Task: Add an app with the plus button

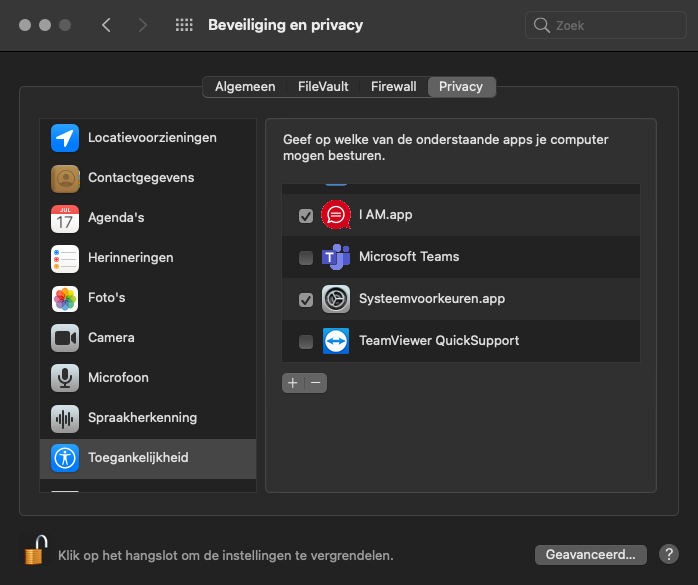Action: 293,383
